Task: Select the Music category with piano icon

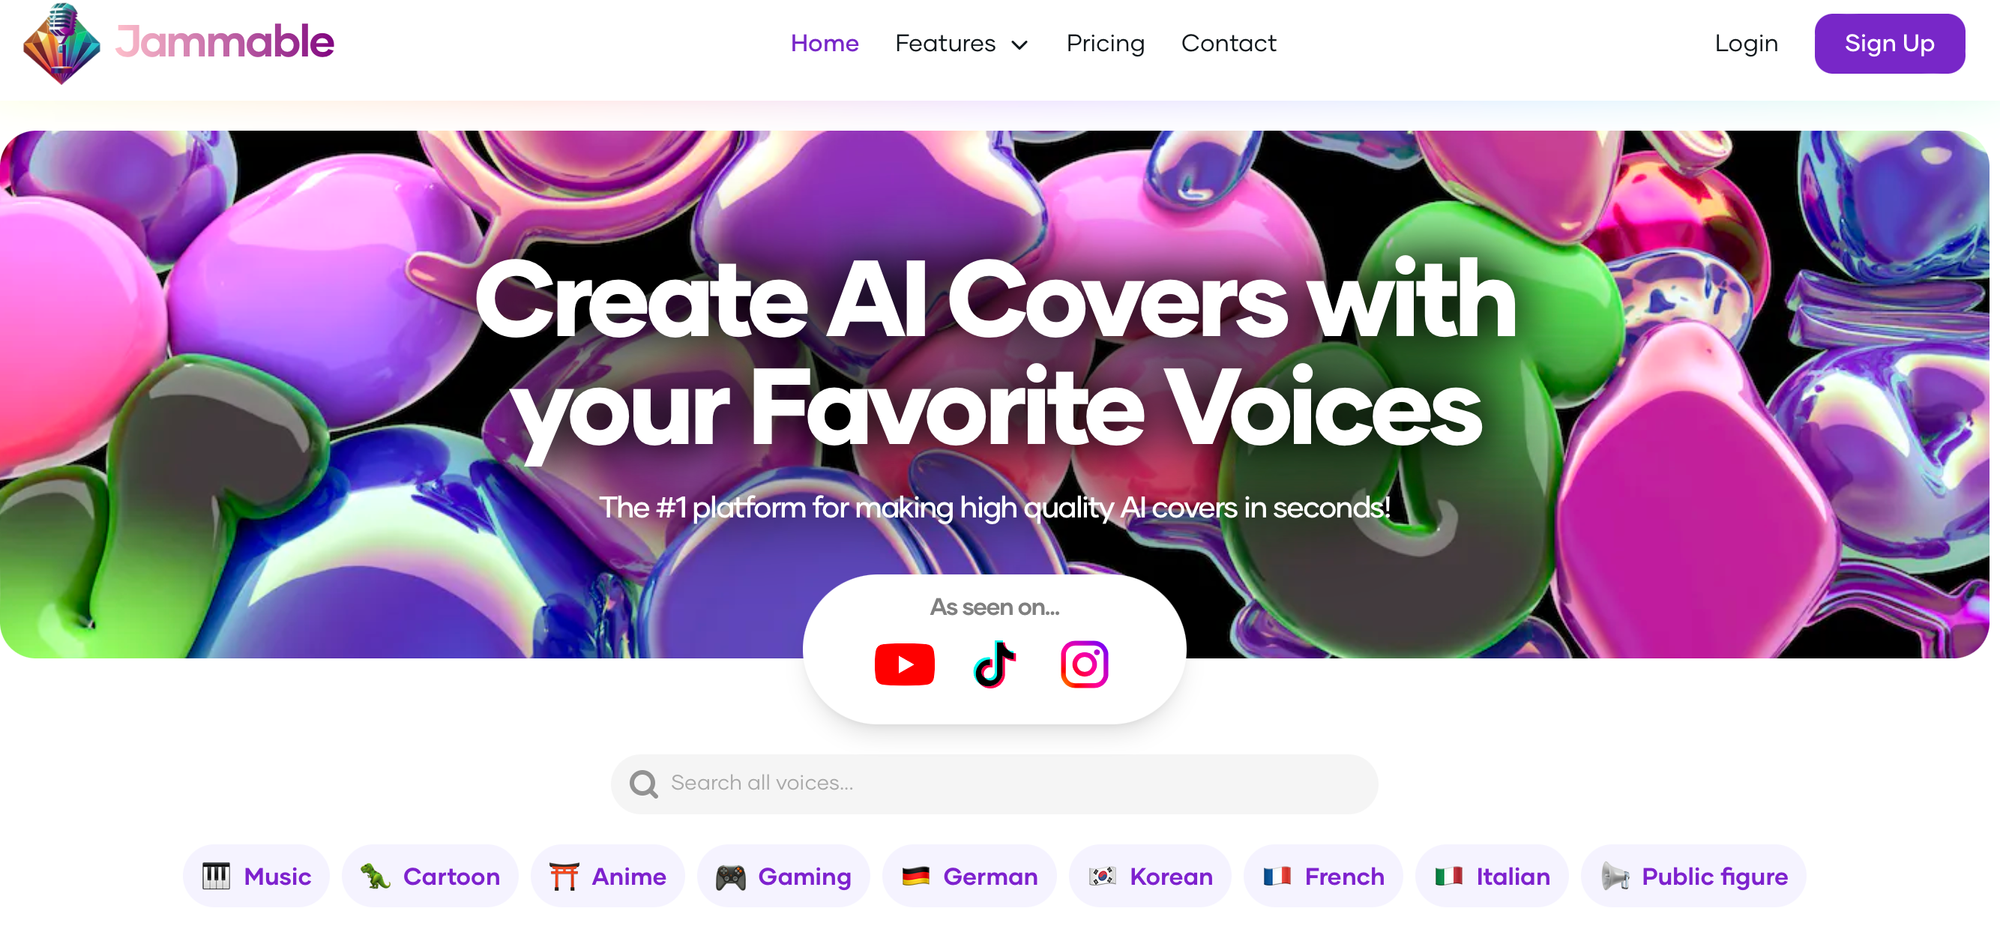Action: (256, 876)
